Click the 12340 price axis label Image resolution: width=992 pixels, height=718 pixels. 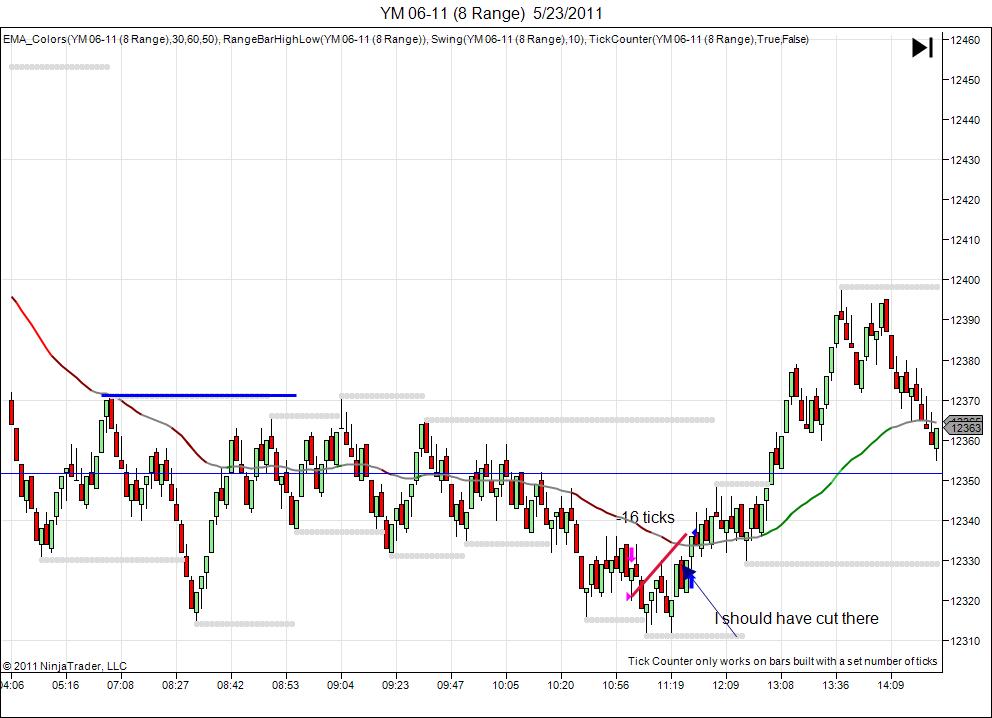[x=965, y=521]
